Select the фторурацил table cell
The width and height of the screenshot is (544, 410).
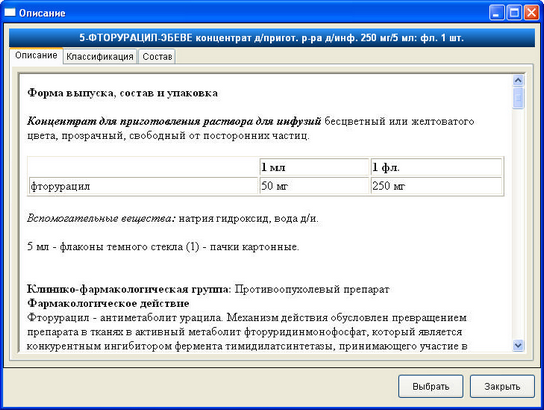tap(143, 186)
